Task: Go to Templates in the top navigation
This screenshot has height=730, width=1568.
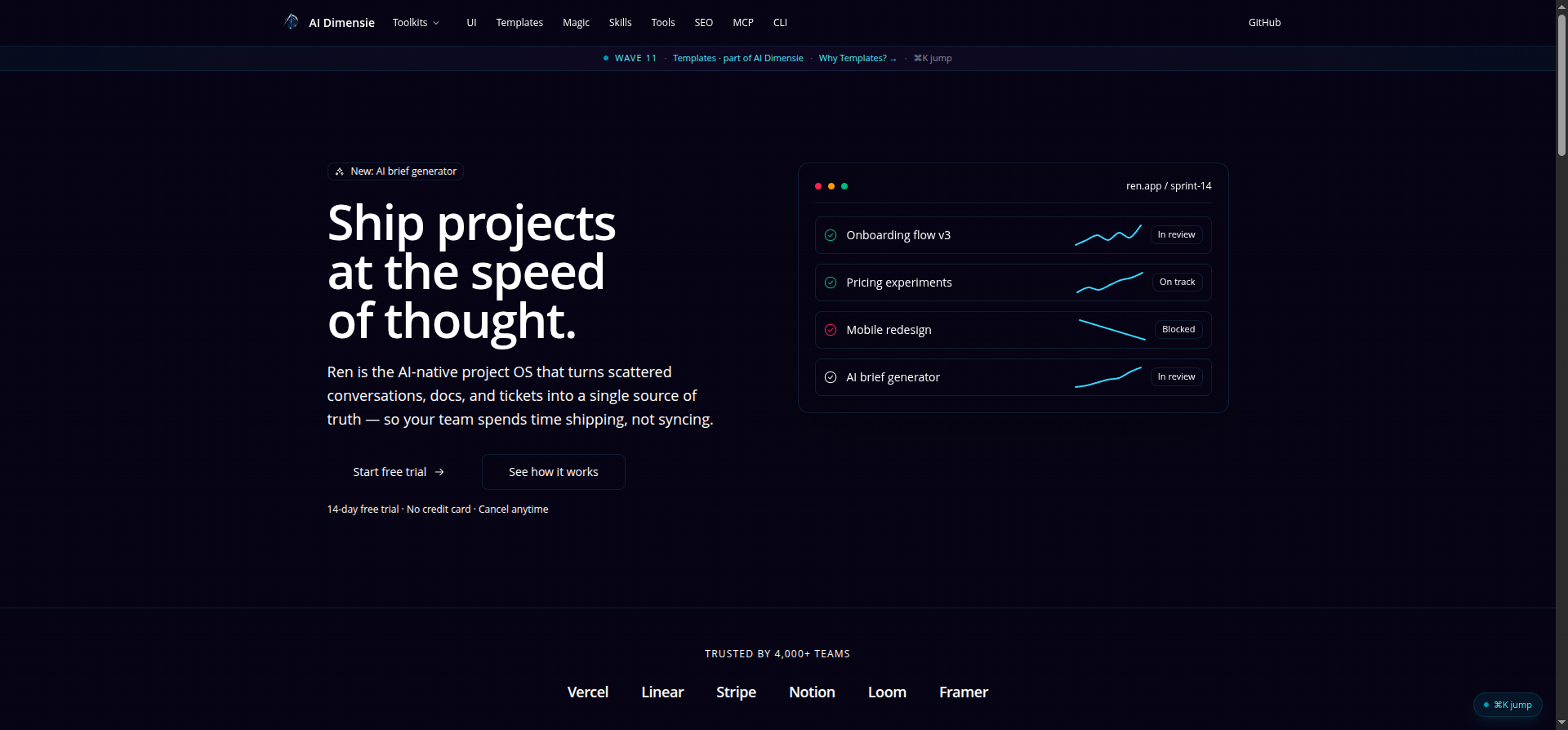Action: click(x=519, y=22)
